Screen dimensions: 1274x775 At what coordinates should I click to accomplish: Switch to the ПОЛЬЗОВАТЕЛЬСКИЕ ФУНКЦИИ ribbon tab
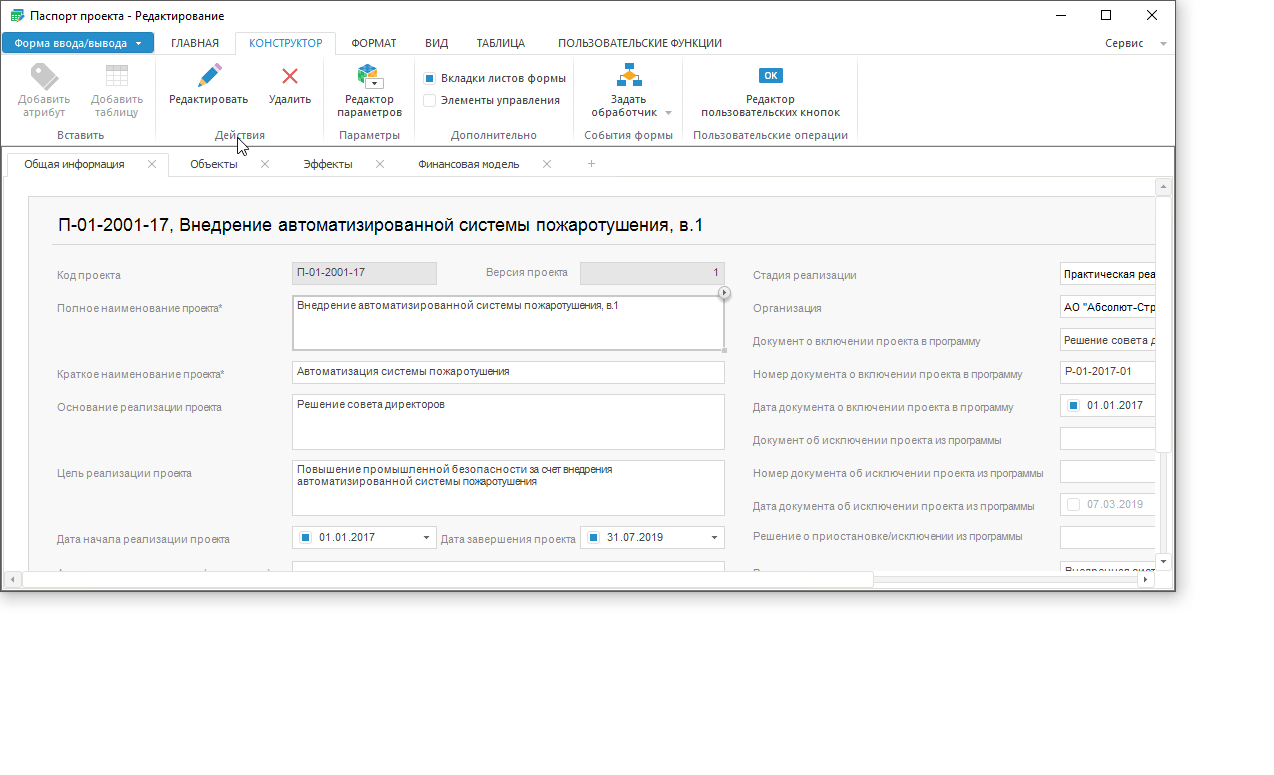point(639,43)
